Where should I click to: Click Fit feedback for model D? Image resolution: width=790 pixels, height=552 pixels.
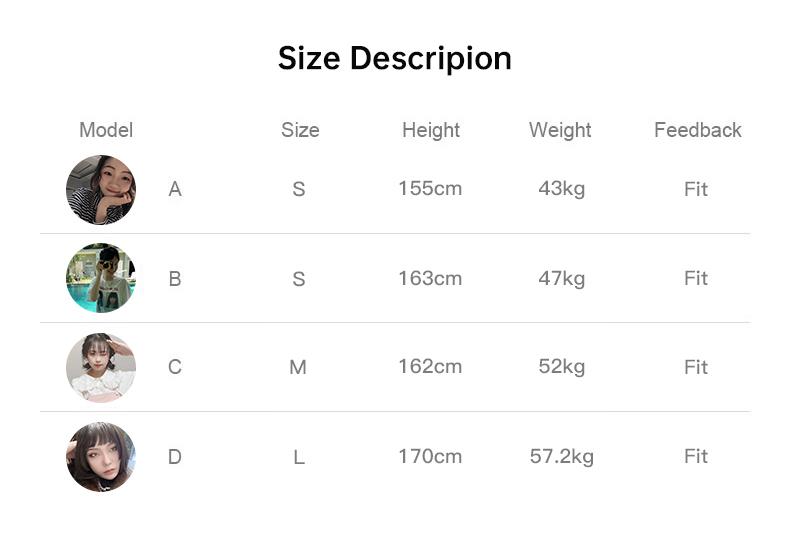(696, 456)
